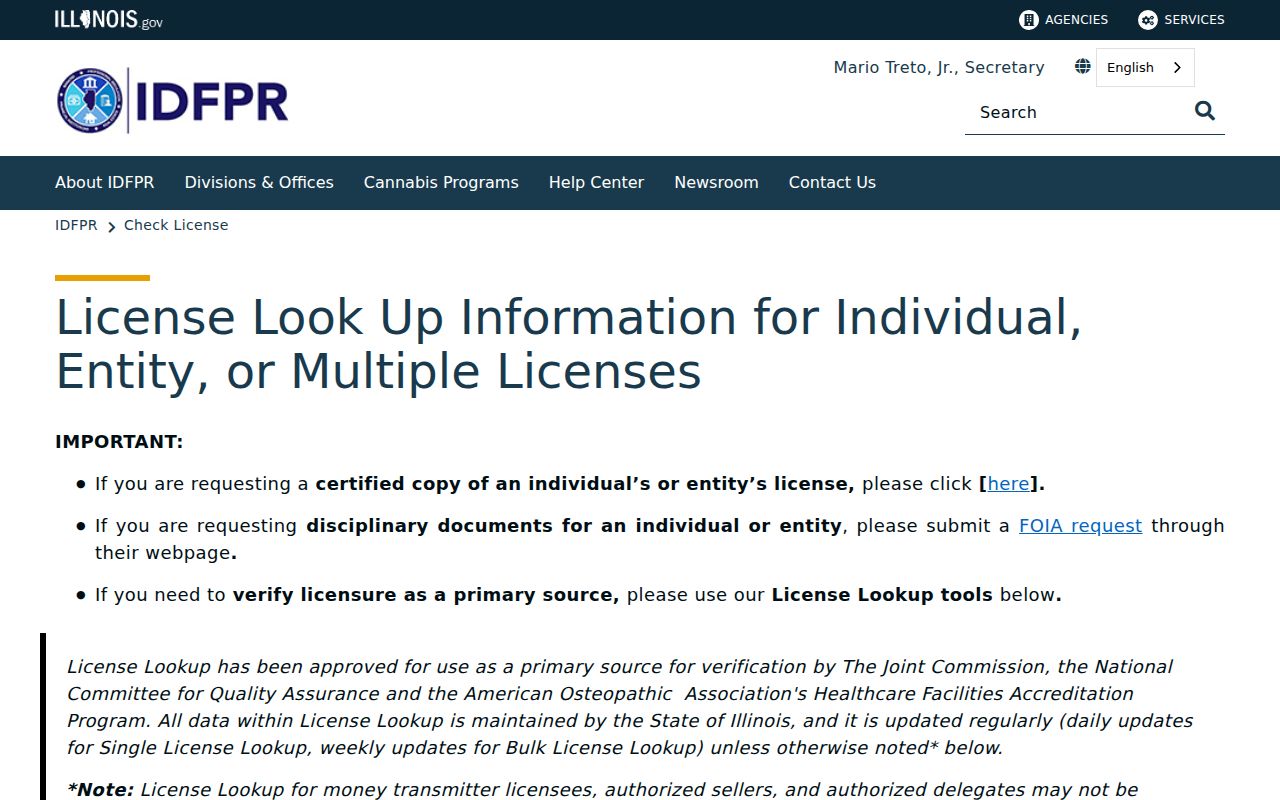Viewport: 1280px width, 800px height.
Task: Click the Illinois.gov logo
Action: [x=108, y=19]
